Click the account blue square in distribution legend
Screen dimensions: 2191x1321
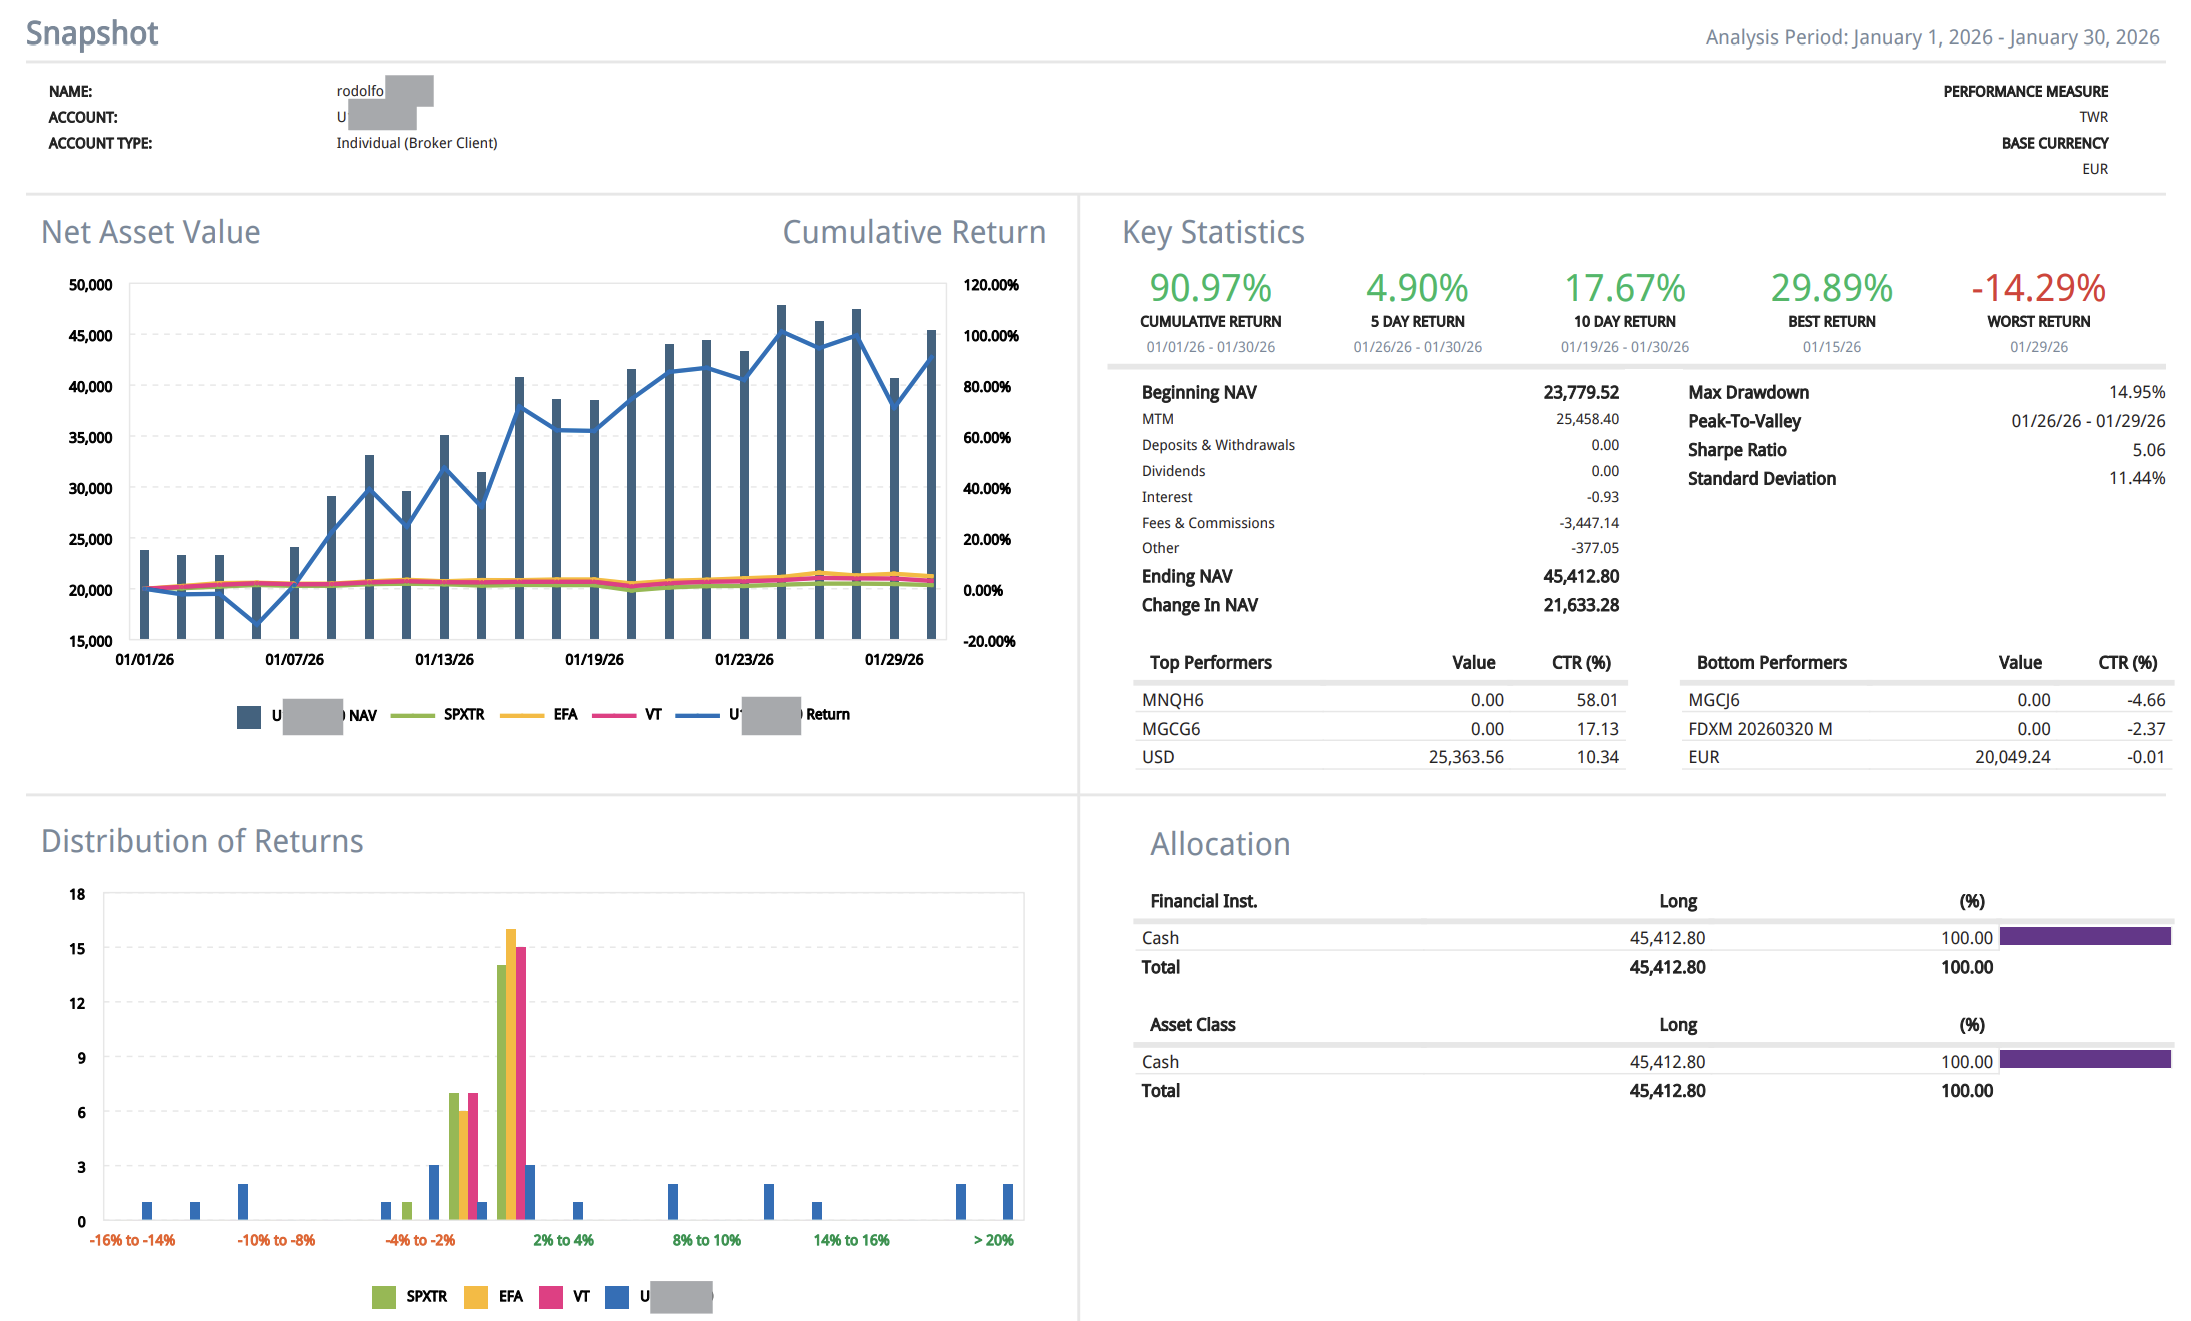[617, 1297]
